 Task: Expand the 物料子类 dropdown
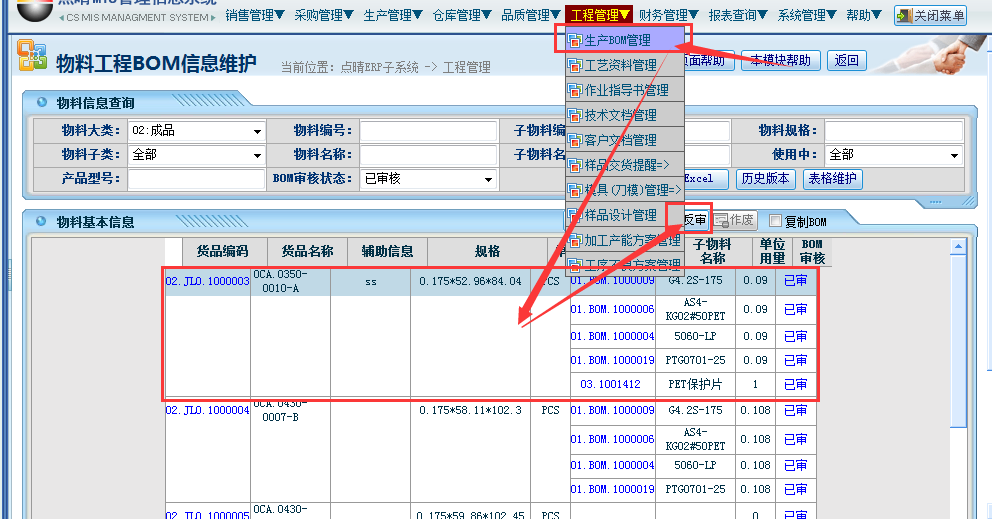(x=257, y=156)
